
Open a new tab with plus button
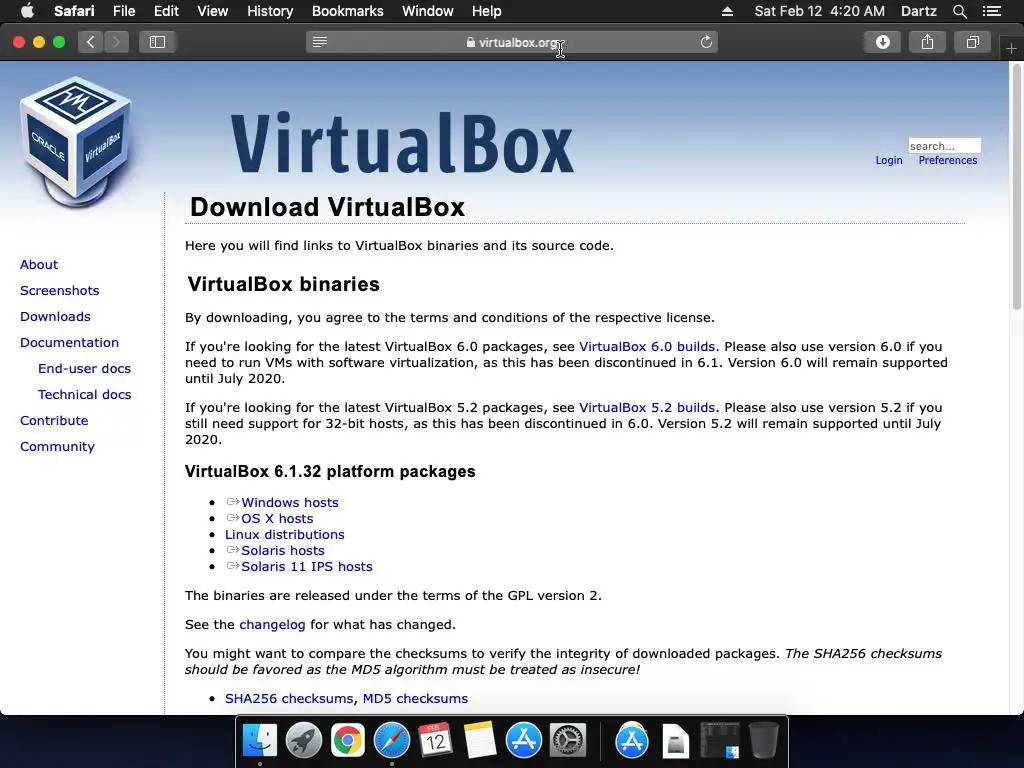1011,48
